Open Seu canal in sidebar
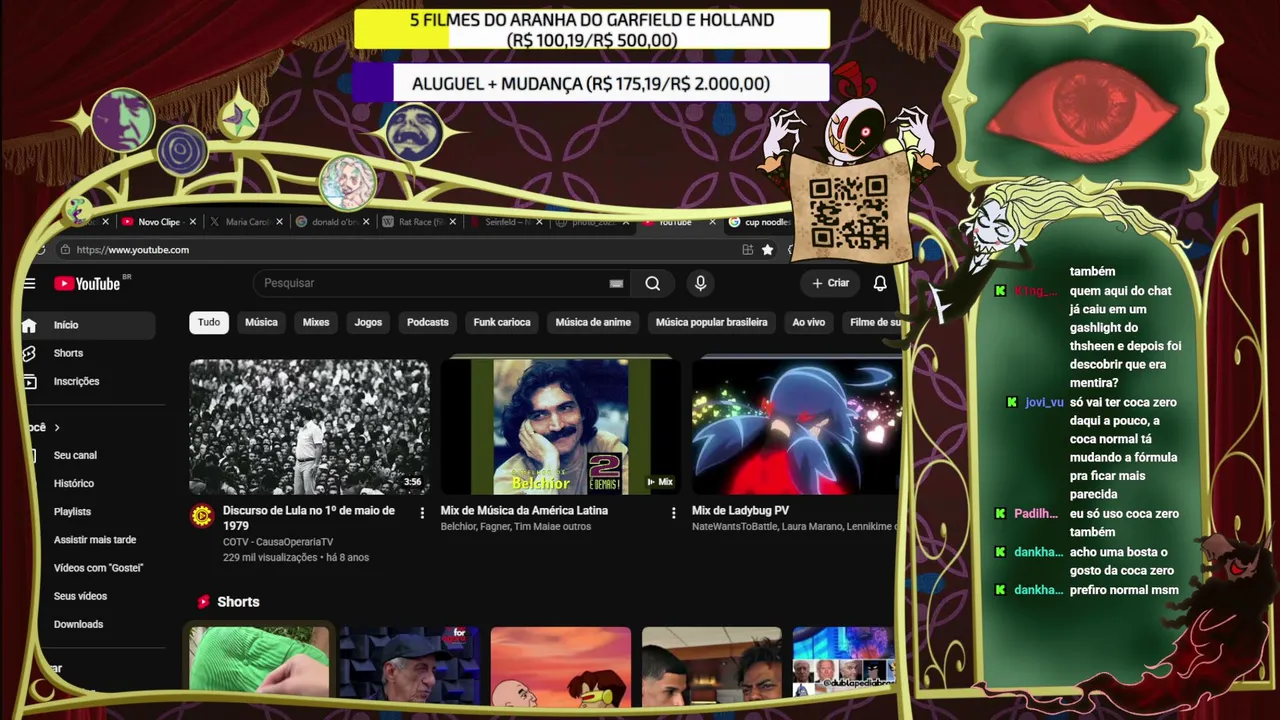 (75, 455)
